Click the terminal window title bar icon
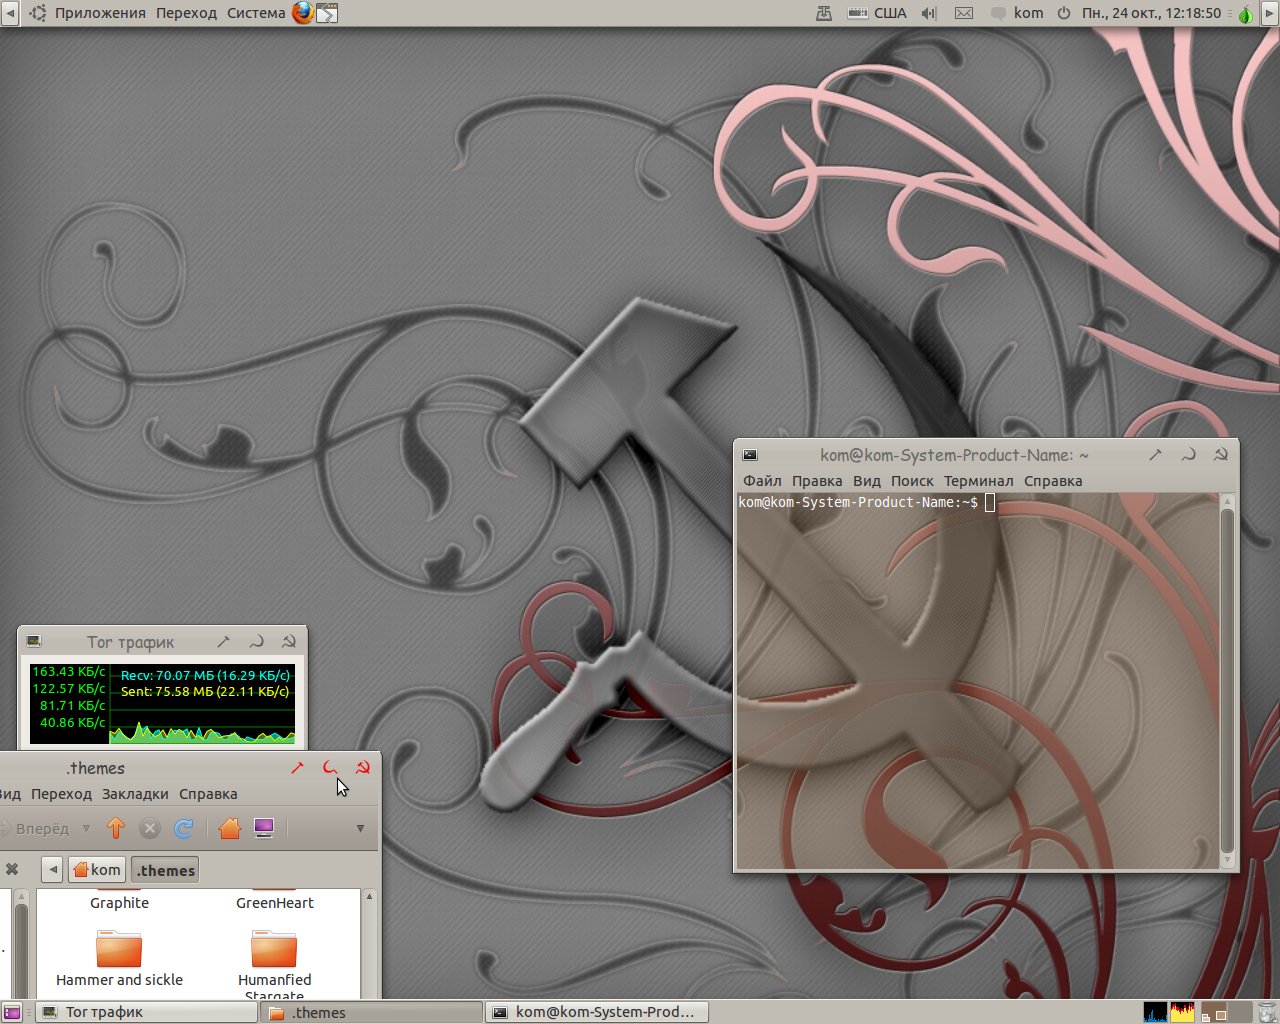This screenshot has height=1024, width=1280. [750, 455]
